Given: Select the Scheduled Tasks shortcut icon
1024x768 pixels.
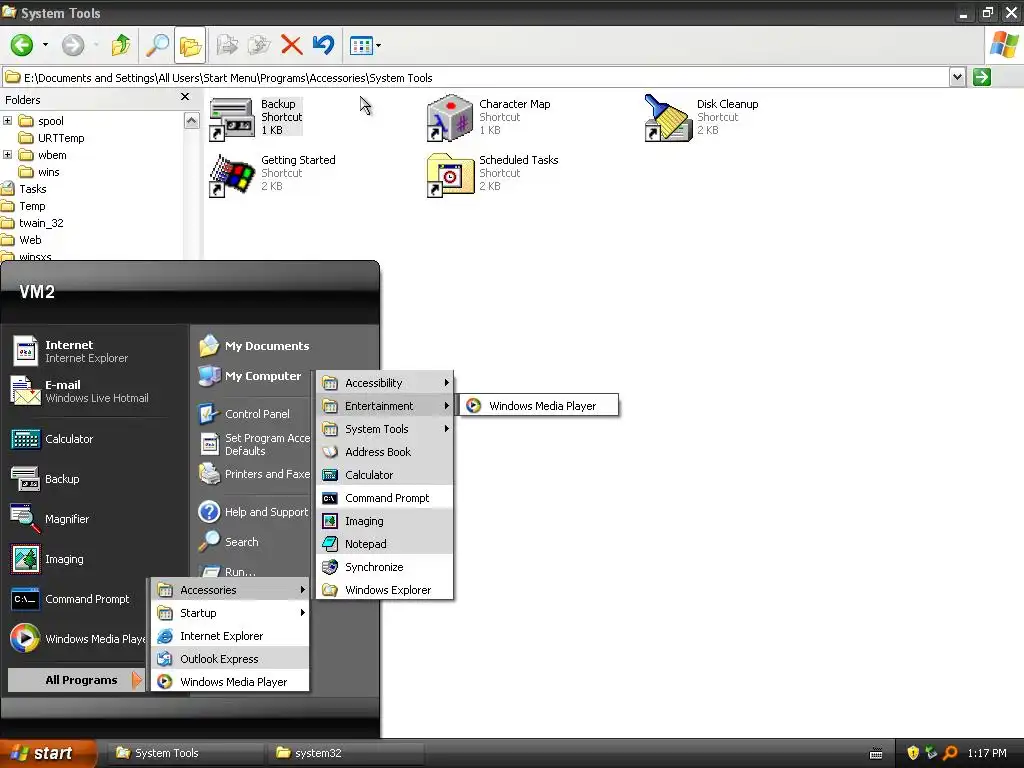Looking at the screenshot, I should (450, 175).
